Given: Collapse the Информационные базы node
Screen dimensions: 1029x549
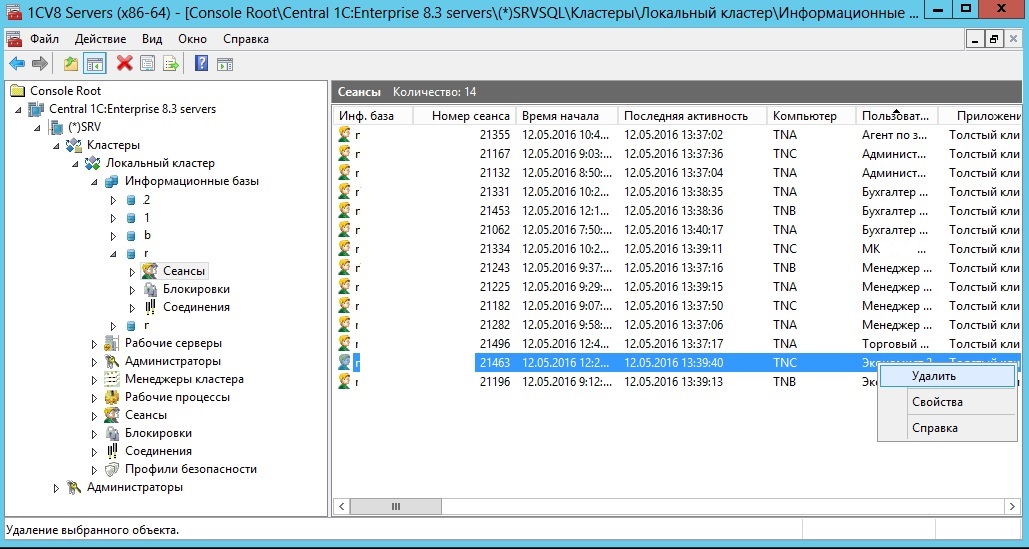Looking at the screenshot, I should click(94, 182).
